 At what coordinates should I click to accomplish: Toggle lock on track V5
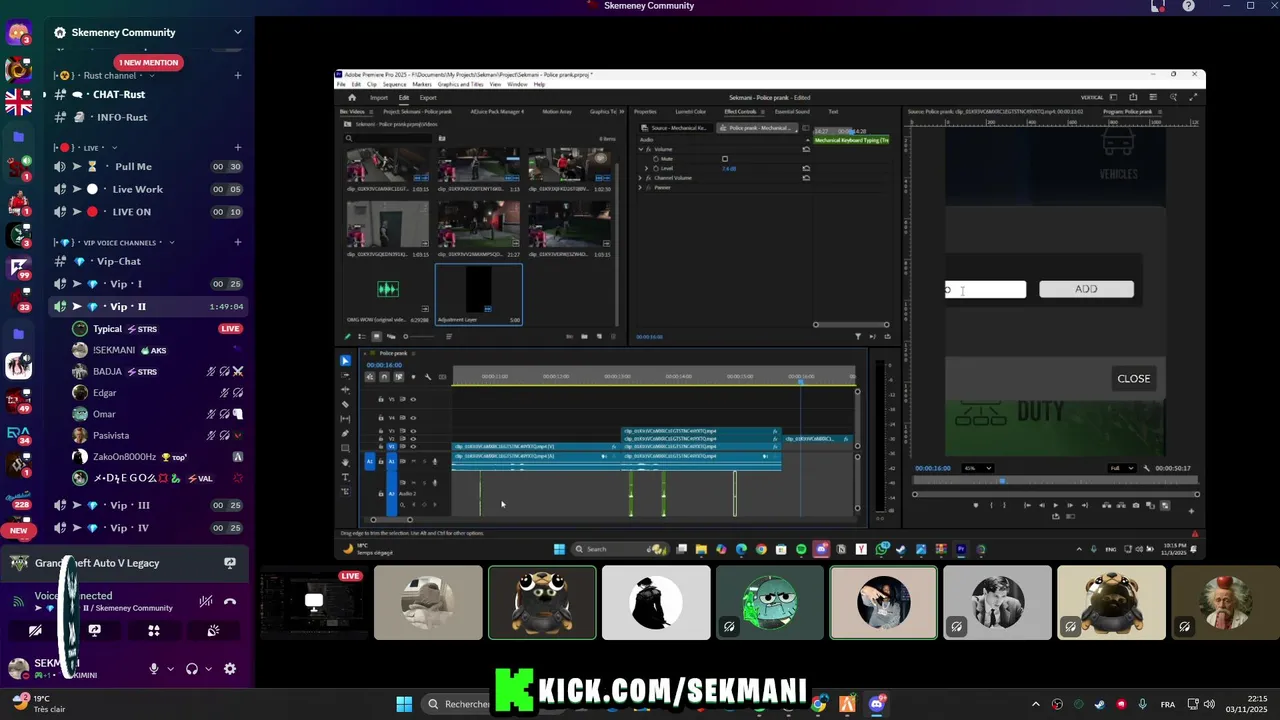point(381,399)
